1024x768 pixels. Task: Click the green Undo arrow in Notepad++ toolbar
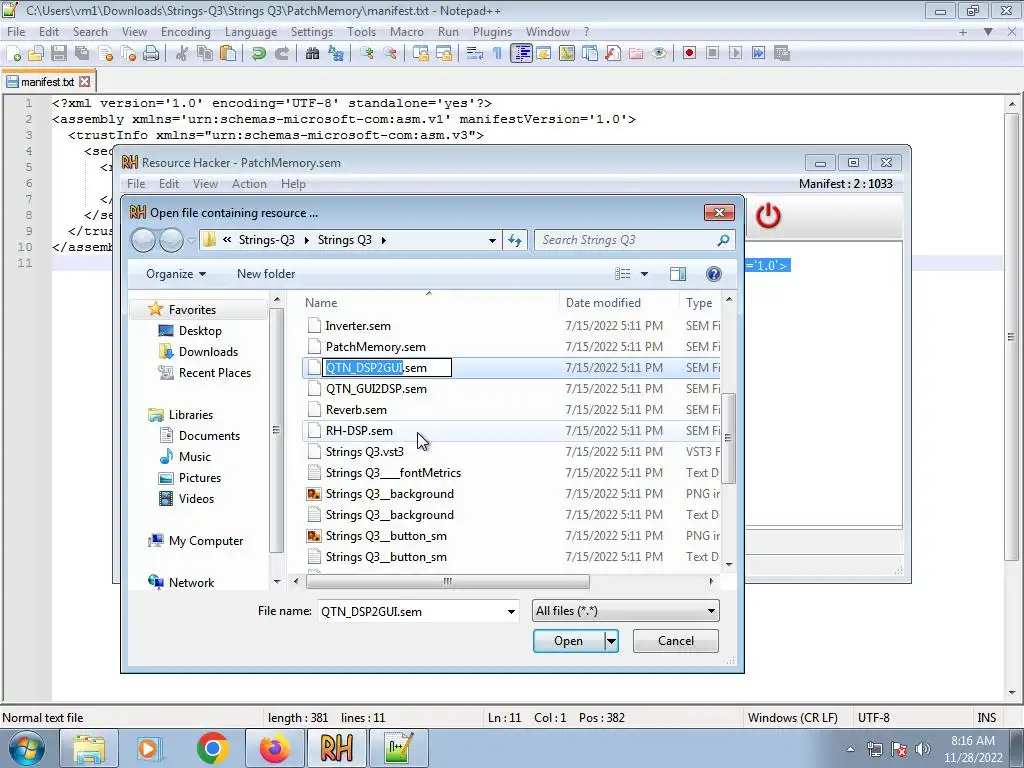point(259,54)
